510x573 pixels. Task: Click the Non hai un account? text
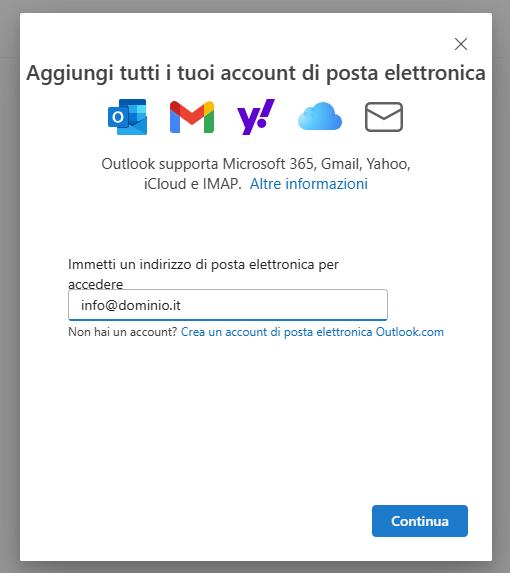[x=123, y=332]
